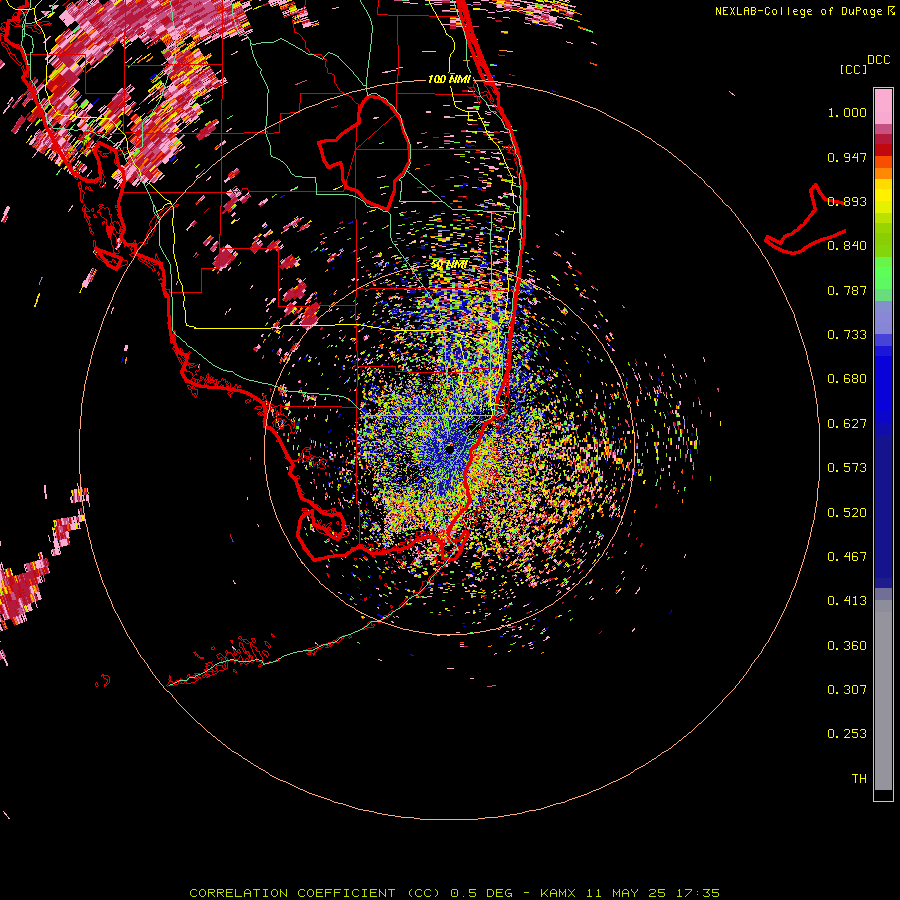The width and height of the screenshot is (900, 900).
Task: Click the 100 NMI range ring label
Action: tap(449, 79)
